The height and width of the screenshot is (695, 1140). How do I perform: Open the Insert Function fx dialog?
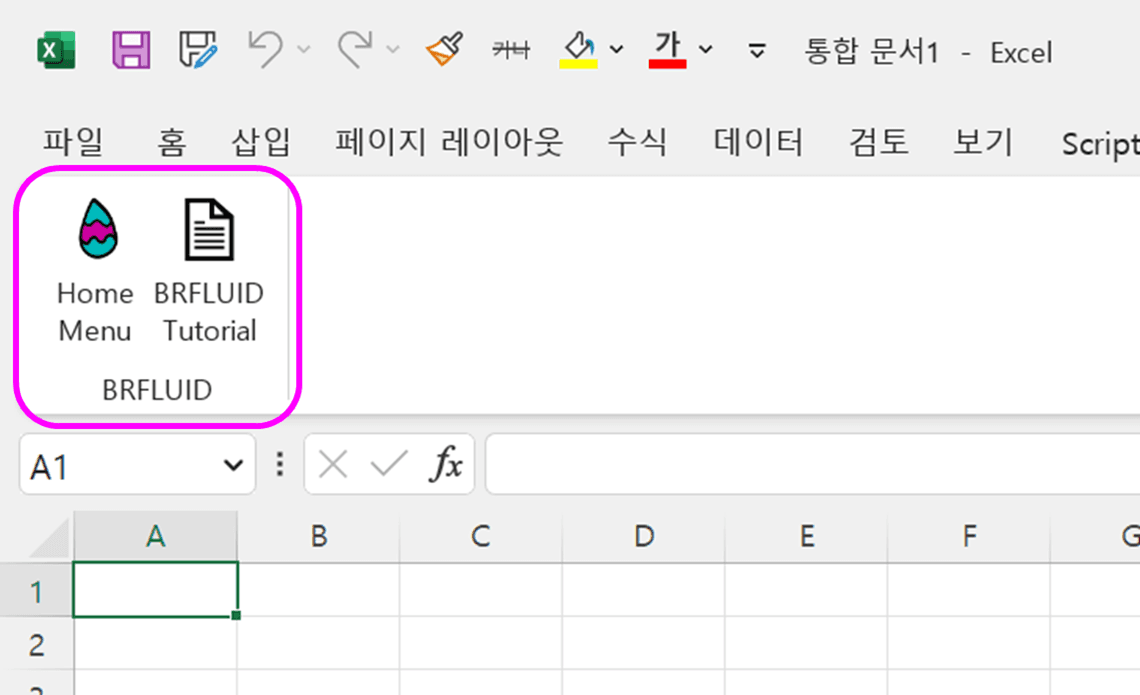point(446,464)
